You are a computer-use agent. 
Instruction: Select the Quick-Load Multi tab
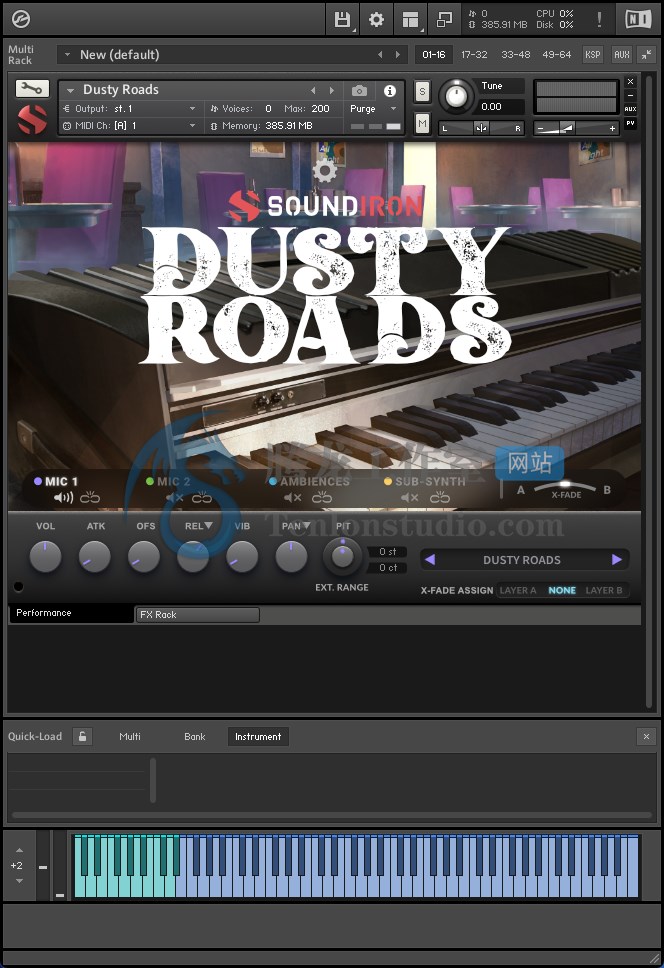[x=130, y=736]
